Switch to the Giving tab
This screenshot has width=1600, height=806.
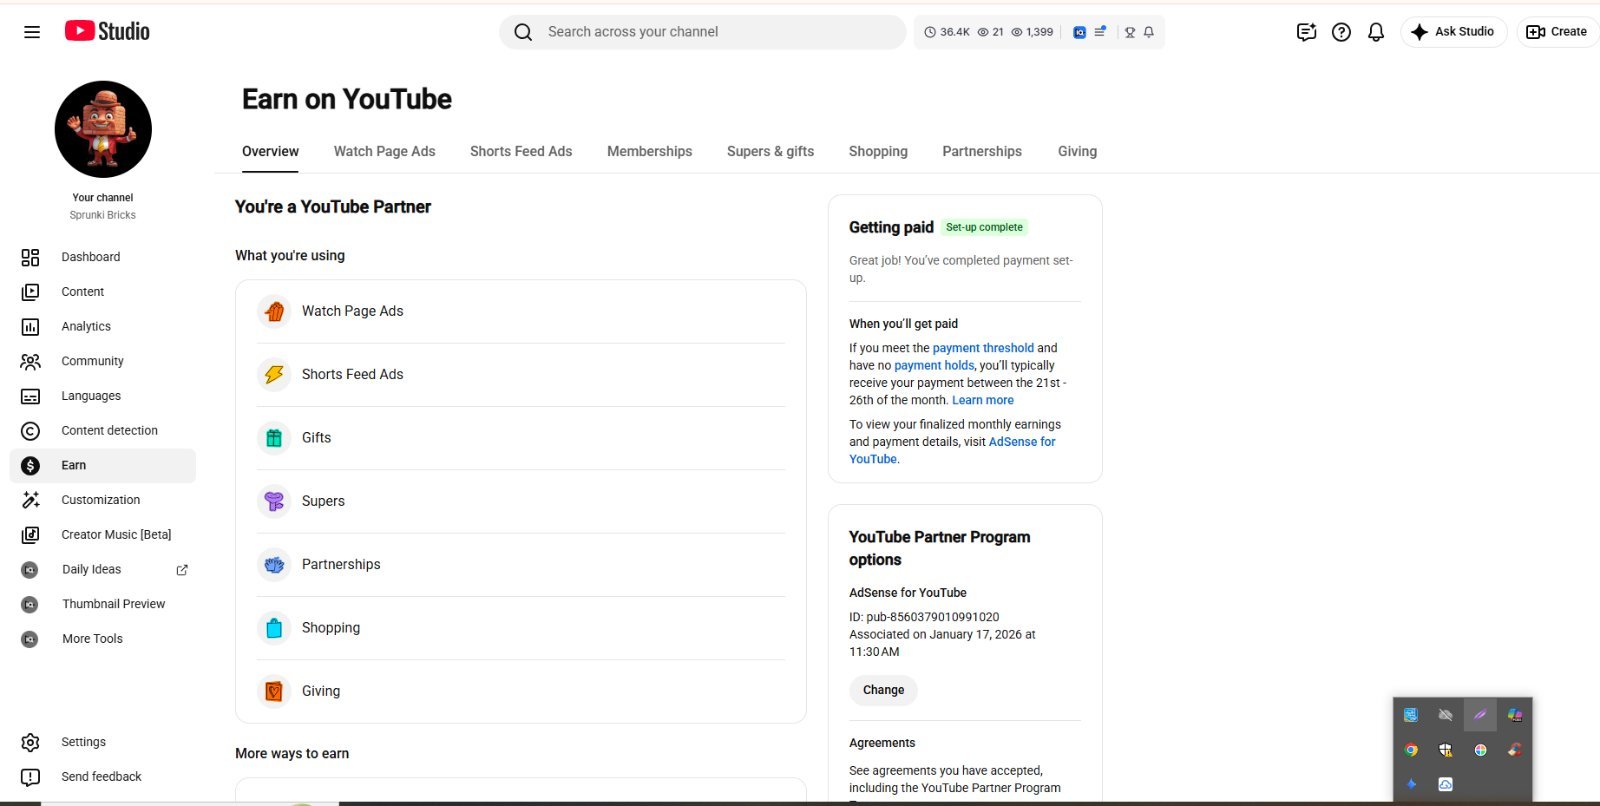click(1077, 151)
